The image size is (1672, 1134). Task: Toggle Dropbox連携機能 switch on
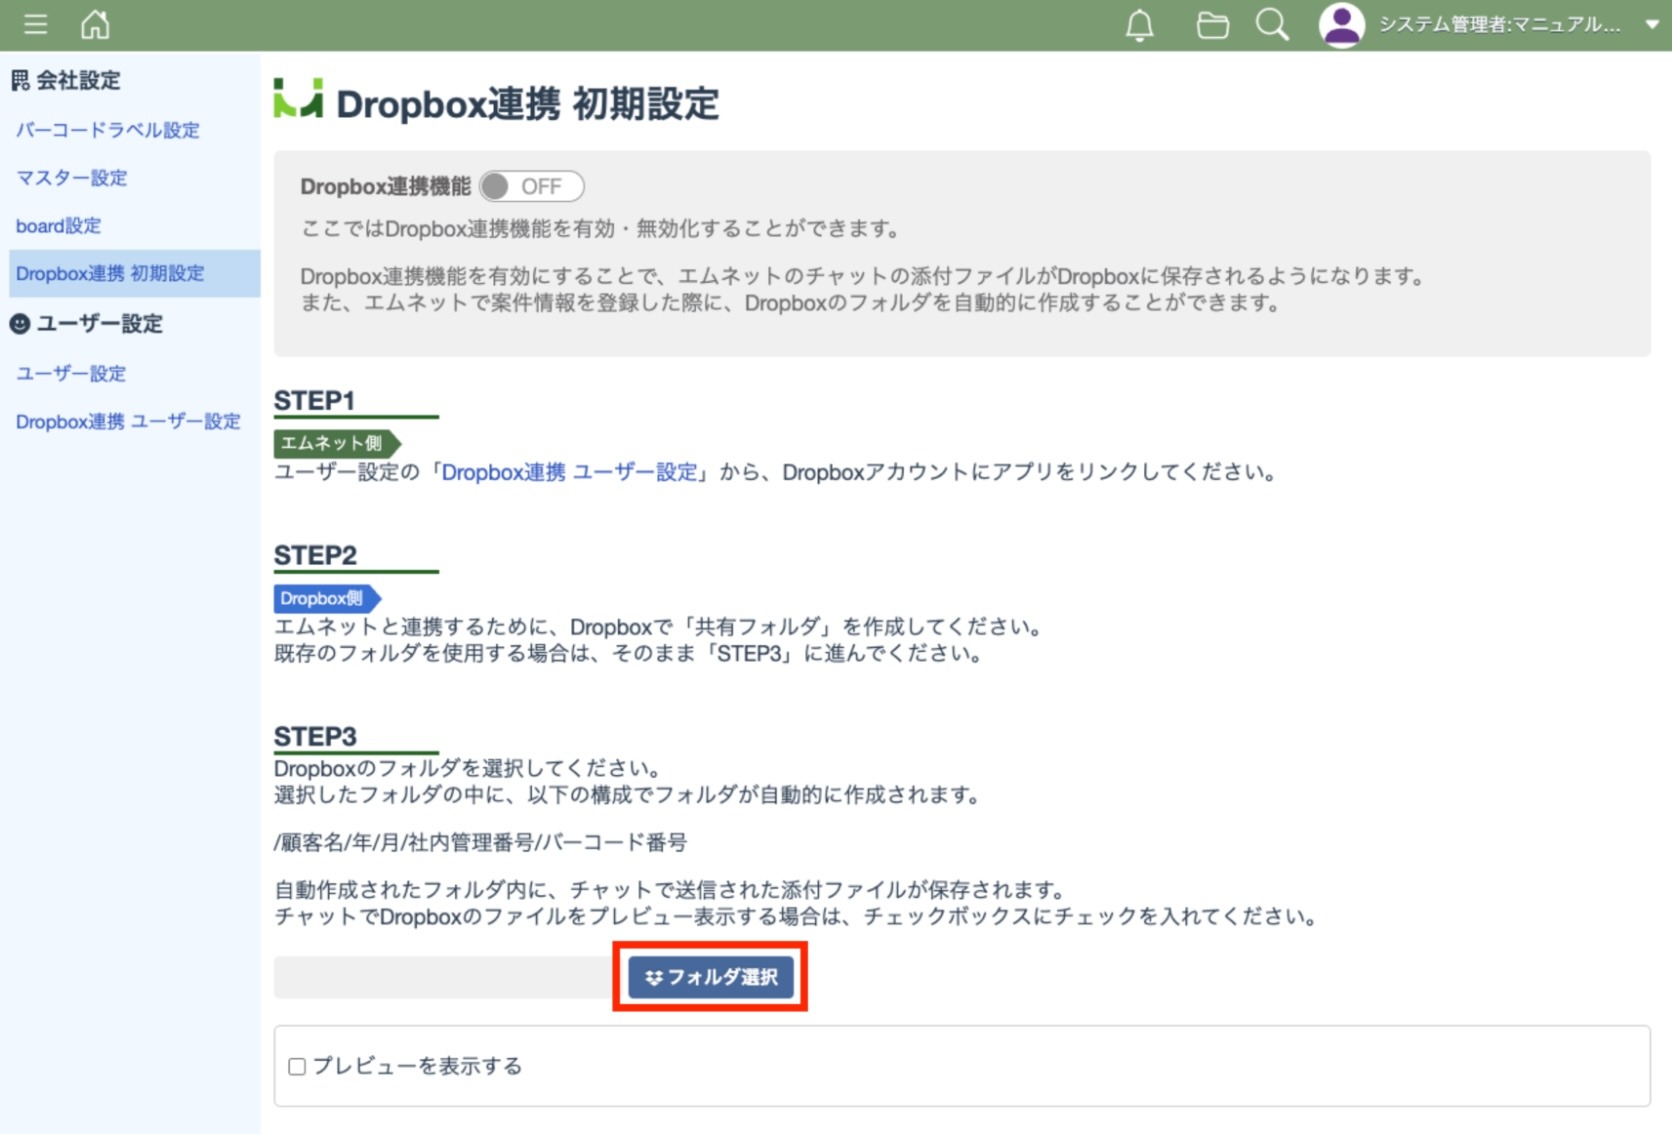[x=531, y=187]
